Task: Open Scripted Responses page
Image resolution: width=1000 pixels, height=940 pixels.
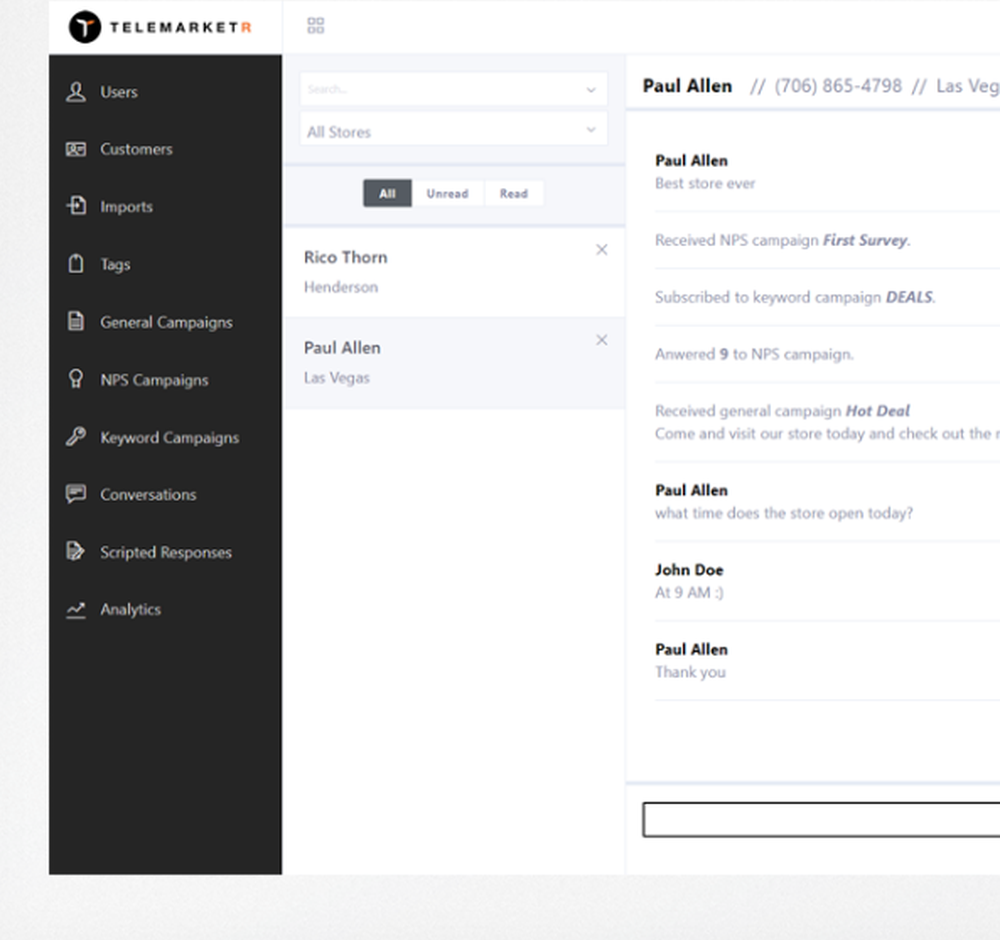Action: [x=165, y=552]
